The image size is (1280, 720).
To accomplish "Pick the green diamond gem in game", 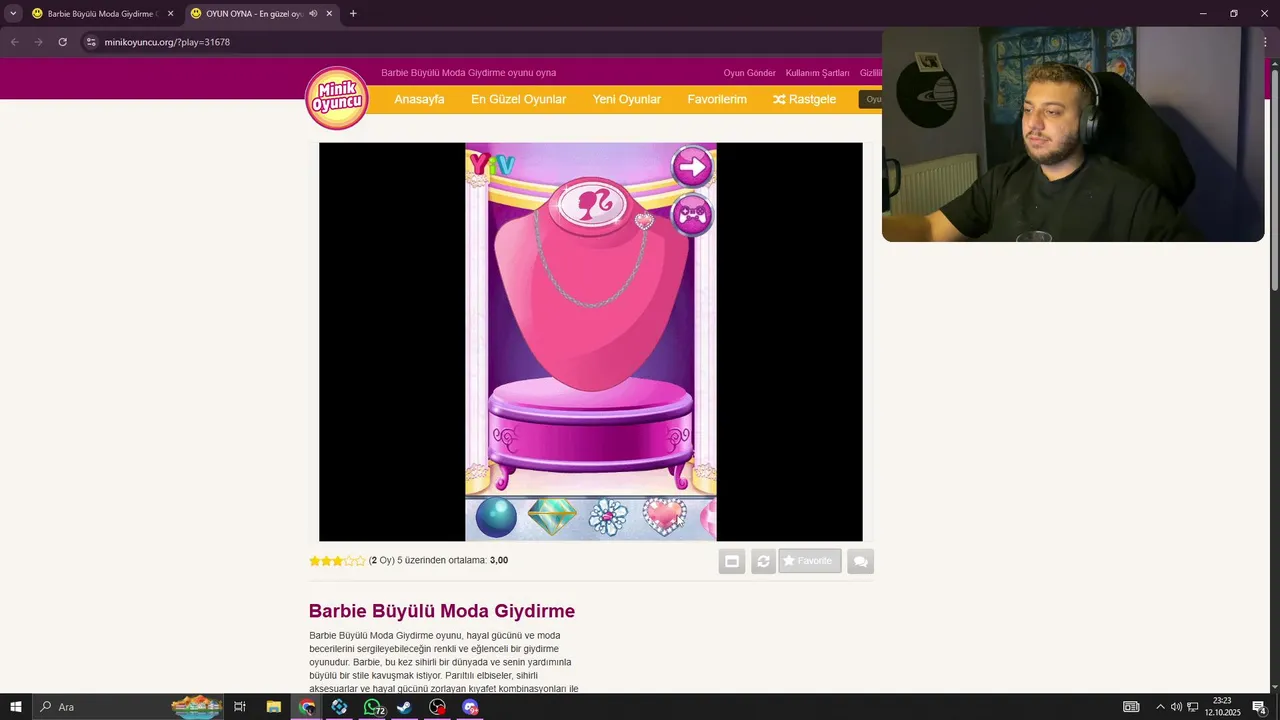I will [552, 517].
